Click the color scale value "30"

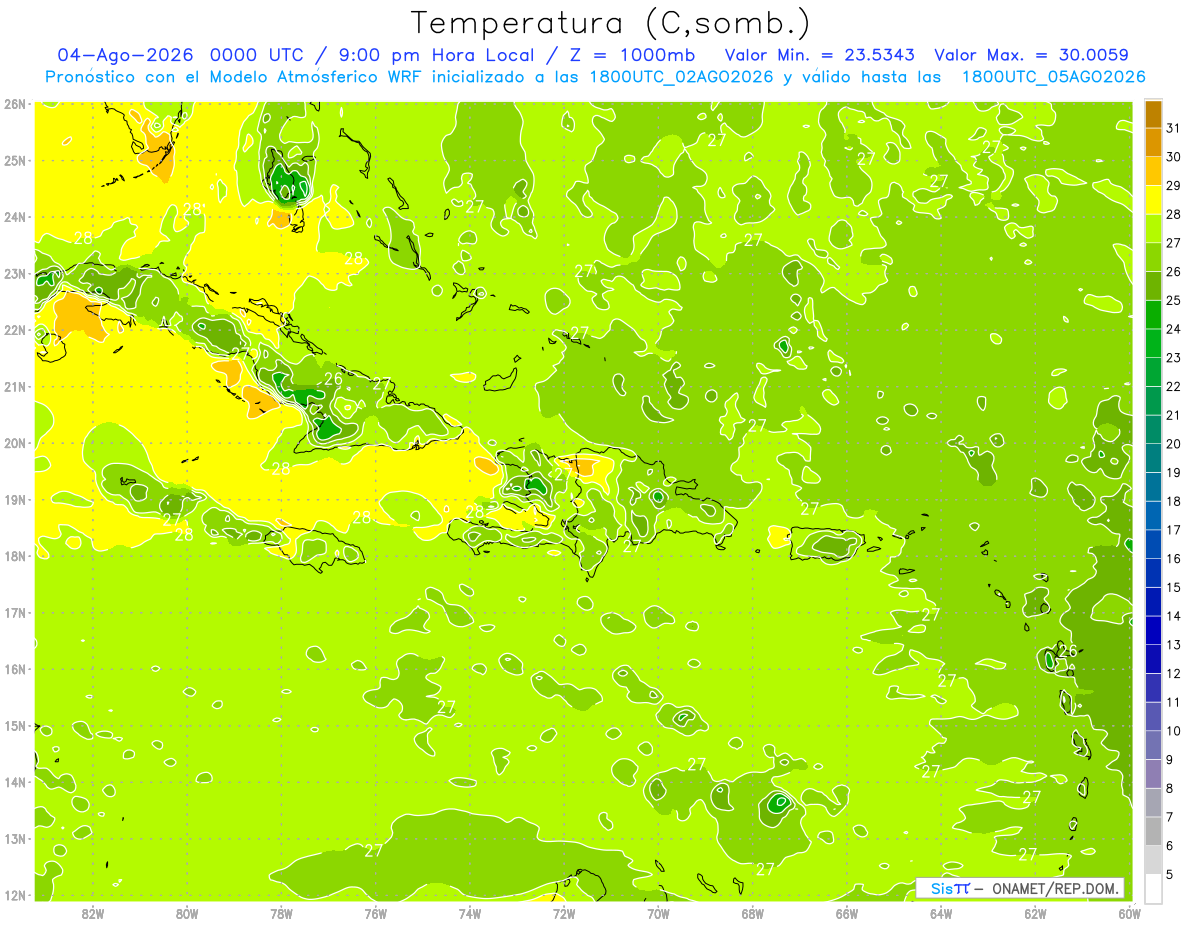[x=1174, y=157]
